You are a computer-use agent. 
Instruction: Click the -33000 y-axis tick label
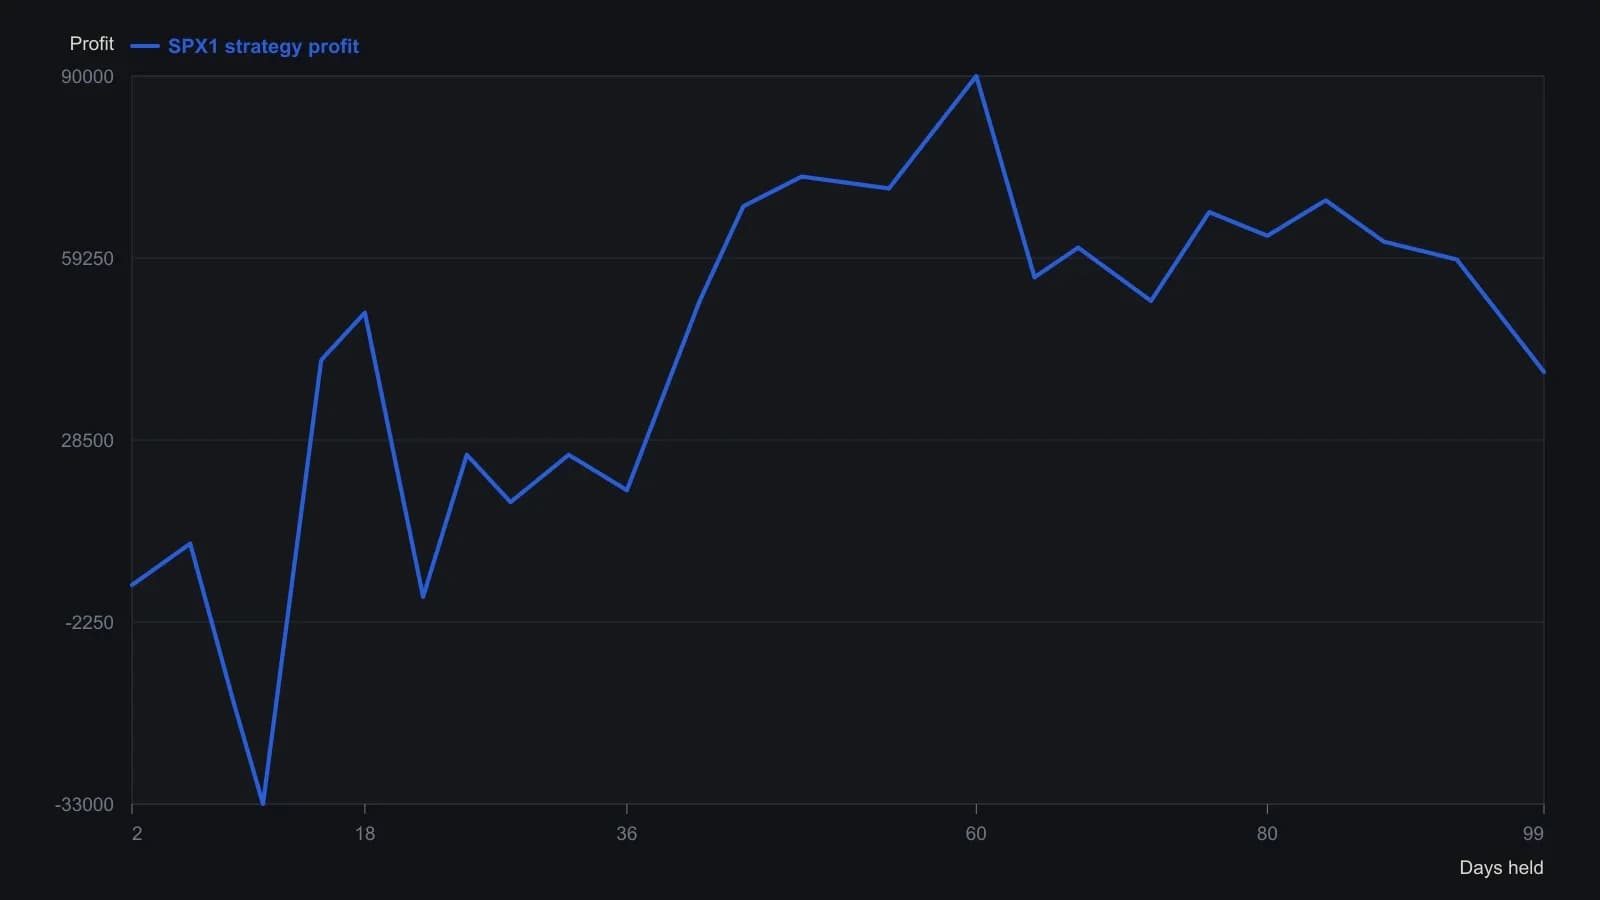pos(85,805)
